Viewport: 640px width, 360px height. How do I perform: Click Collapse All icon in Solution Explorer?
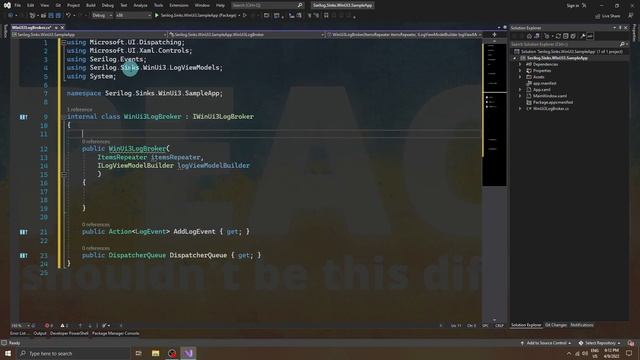(566, 36)
